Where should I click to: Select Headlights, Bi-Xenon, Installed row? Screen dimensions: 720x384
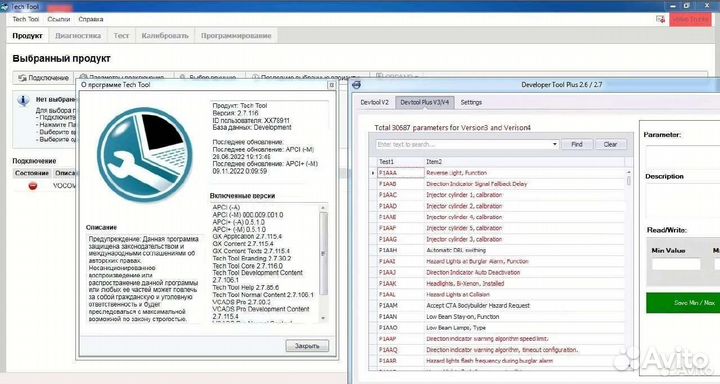click(497, 283)
